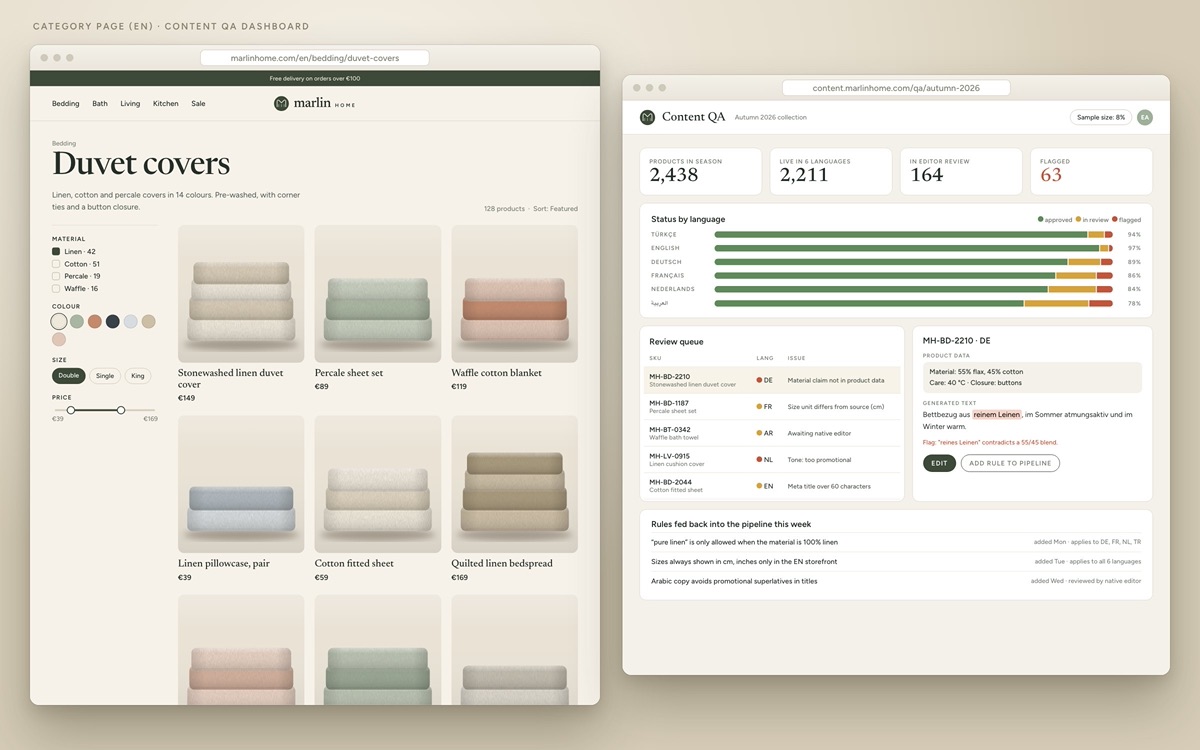Uncheck the Linen material filter
Screen dimensions: 1200x750
click(x=56, y=252)
